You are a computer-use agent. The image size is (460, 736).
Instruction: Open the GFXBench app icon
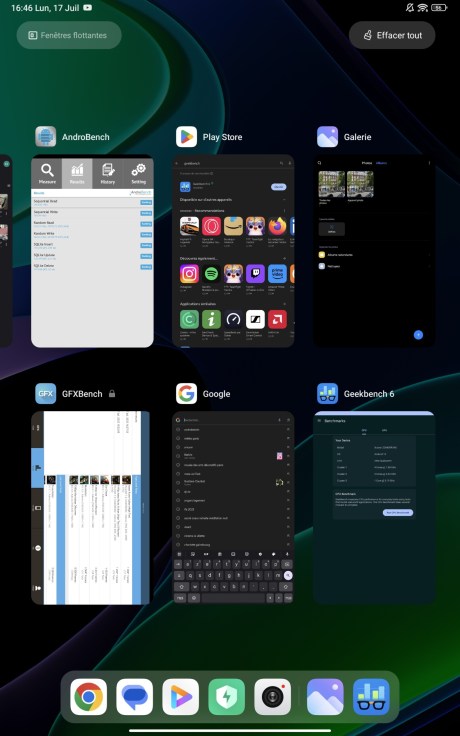click(46, 393)
